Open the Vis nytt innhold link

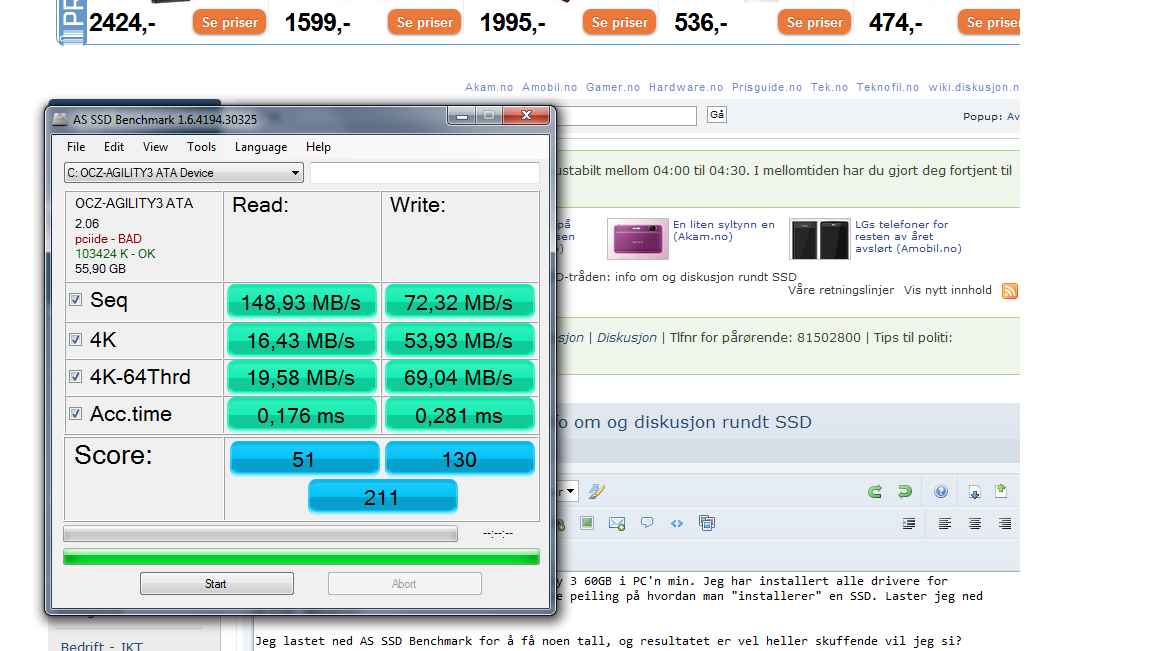948,290
